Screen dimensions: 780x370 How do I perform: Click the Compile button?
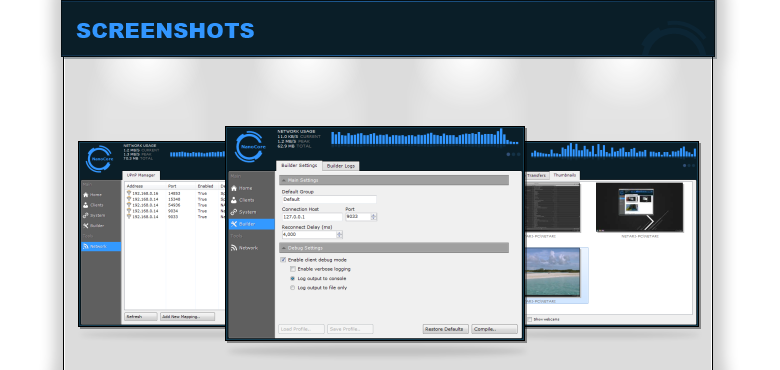click(494, 329)
